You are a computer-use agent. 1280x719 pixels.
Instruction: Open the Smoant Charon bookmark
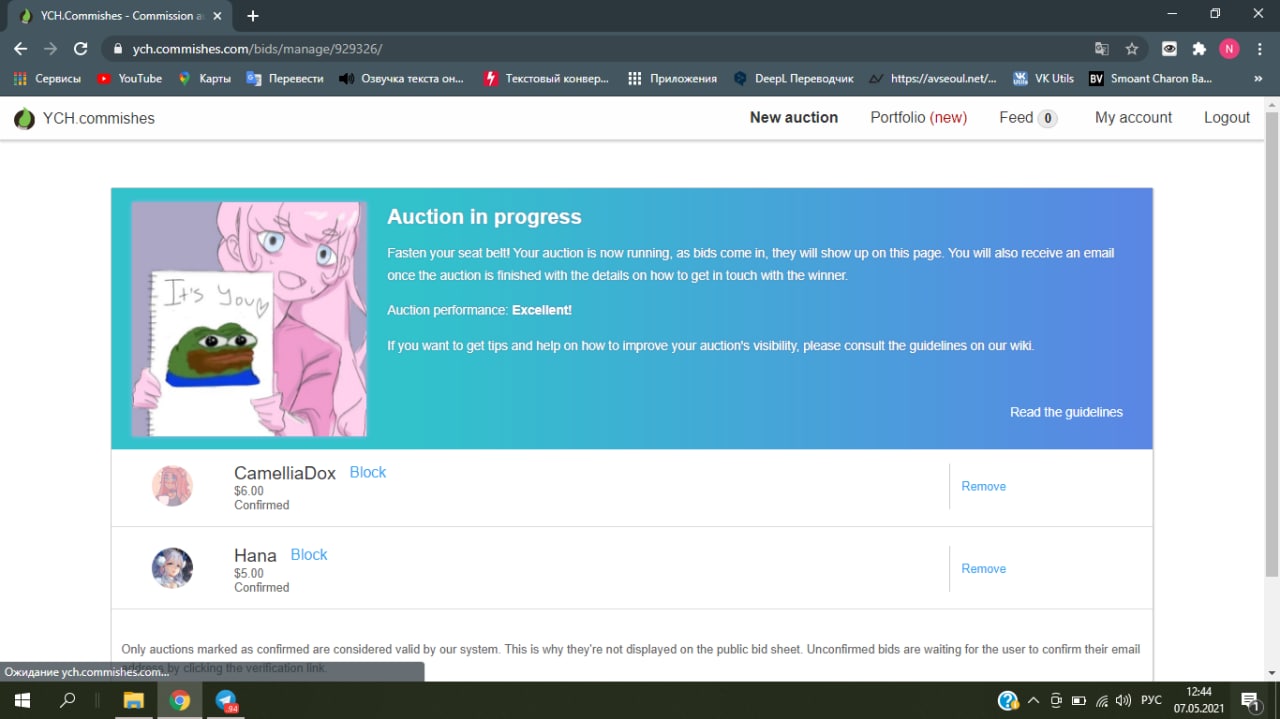(x=1151, y=78)
